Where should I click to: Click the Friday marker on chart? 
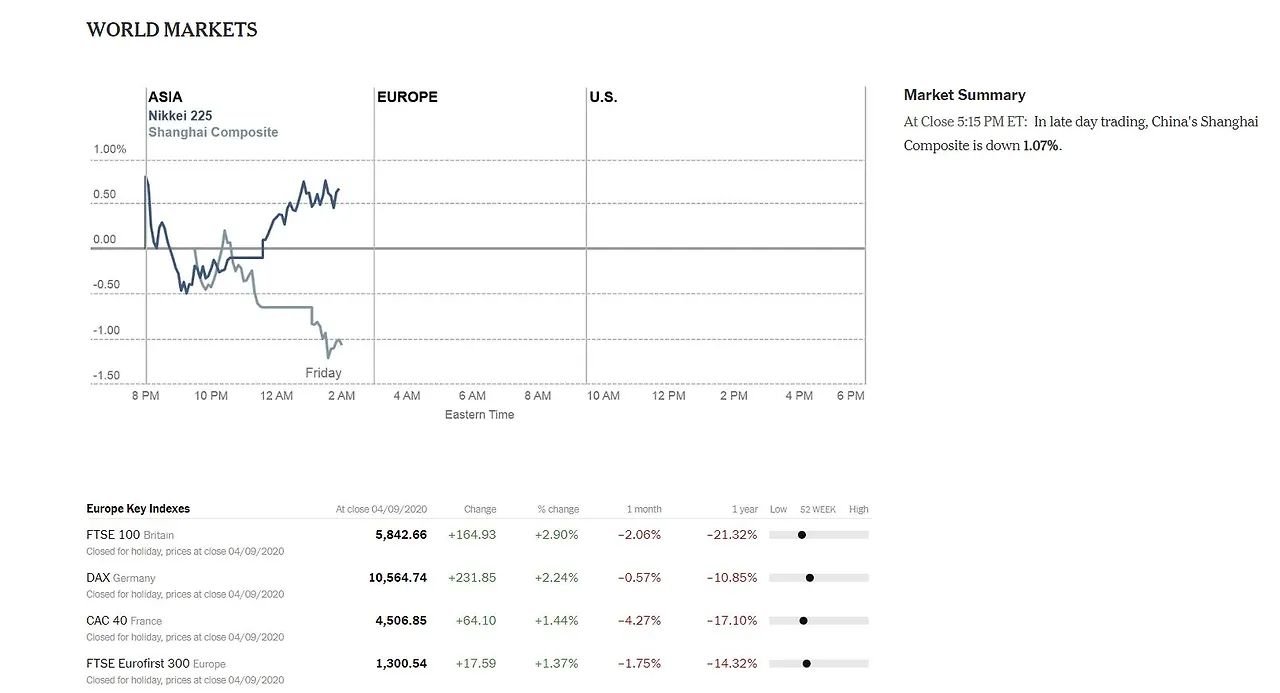tap(323, 373)
